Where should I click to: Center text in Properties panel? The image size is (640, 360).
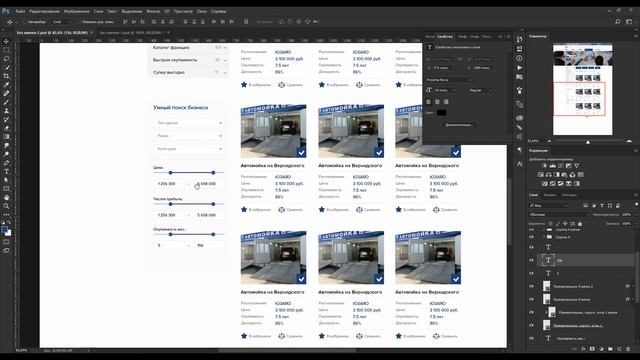(437, 102)
